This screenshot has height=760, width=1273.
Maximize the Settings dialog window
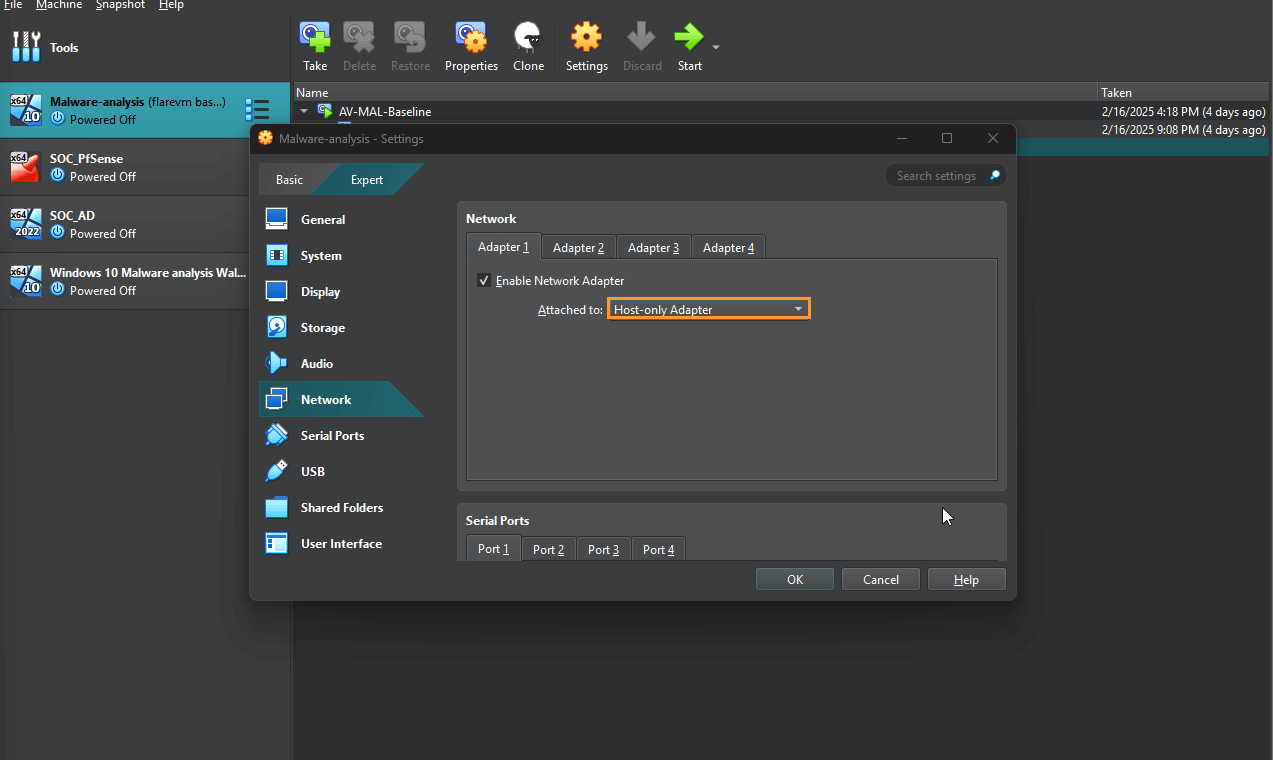[x=946, y=138]
